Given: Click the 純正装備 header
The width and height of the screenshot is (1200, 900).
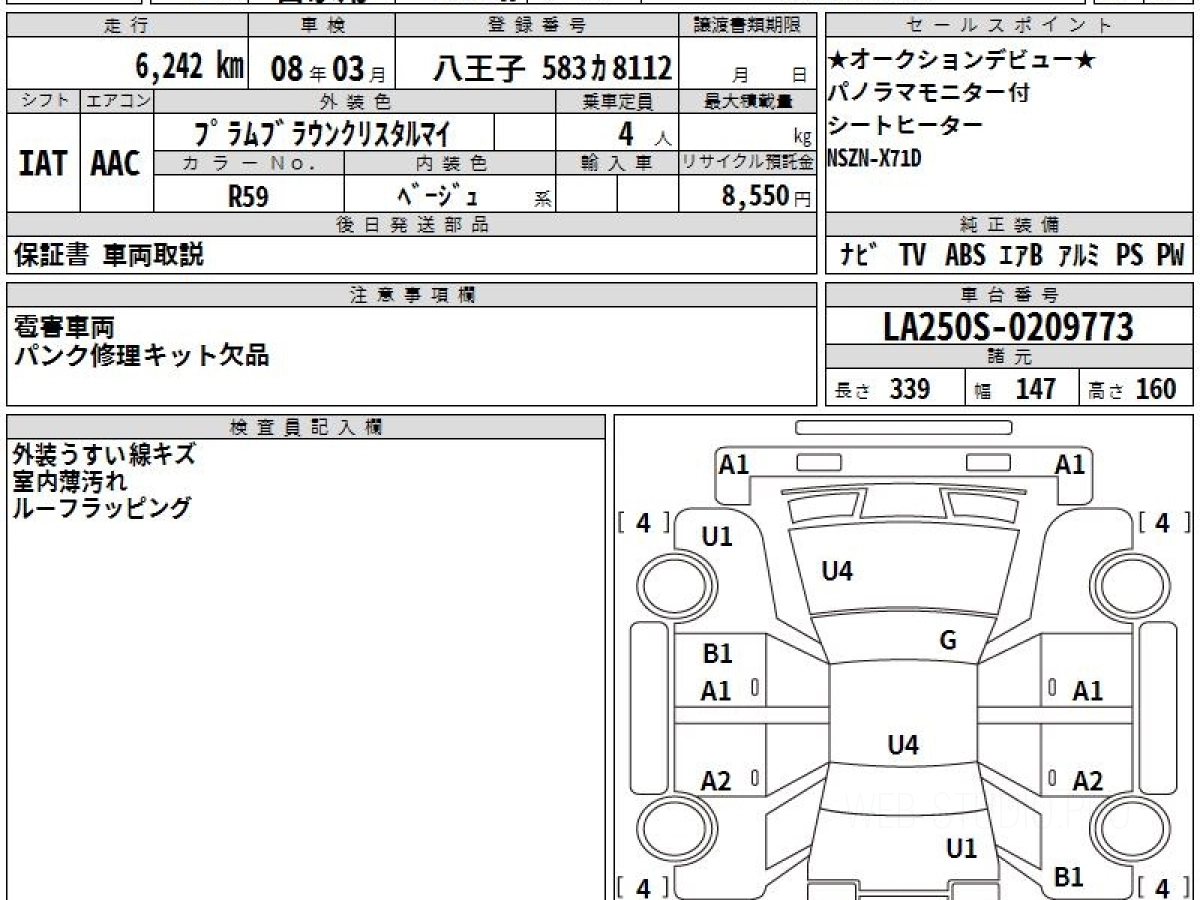Looking at the screenshot, I should coord(1009,224).
